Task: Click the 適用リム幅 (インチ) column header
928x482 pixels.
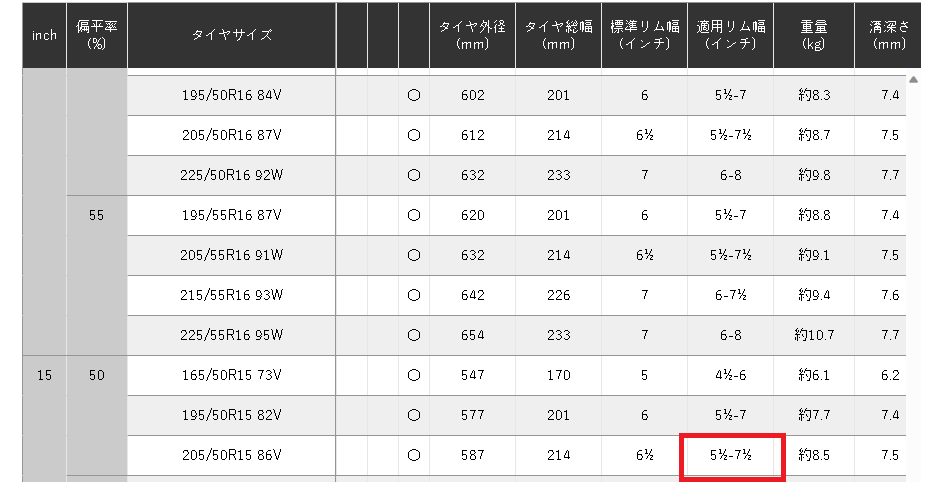Action: point(730,36)
